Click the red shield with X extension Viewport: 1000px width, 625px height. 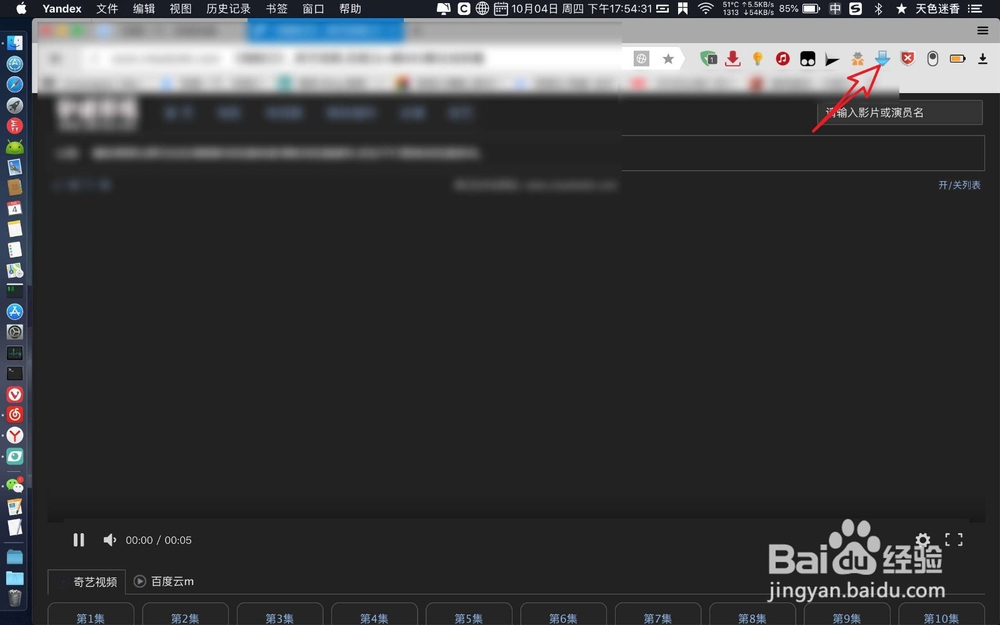908,59
